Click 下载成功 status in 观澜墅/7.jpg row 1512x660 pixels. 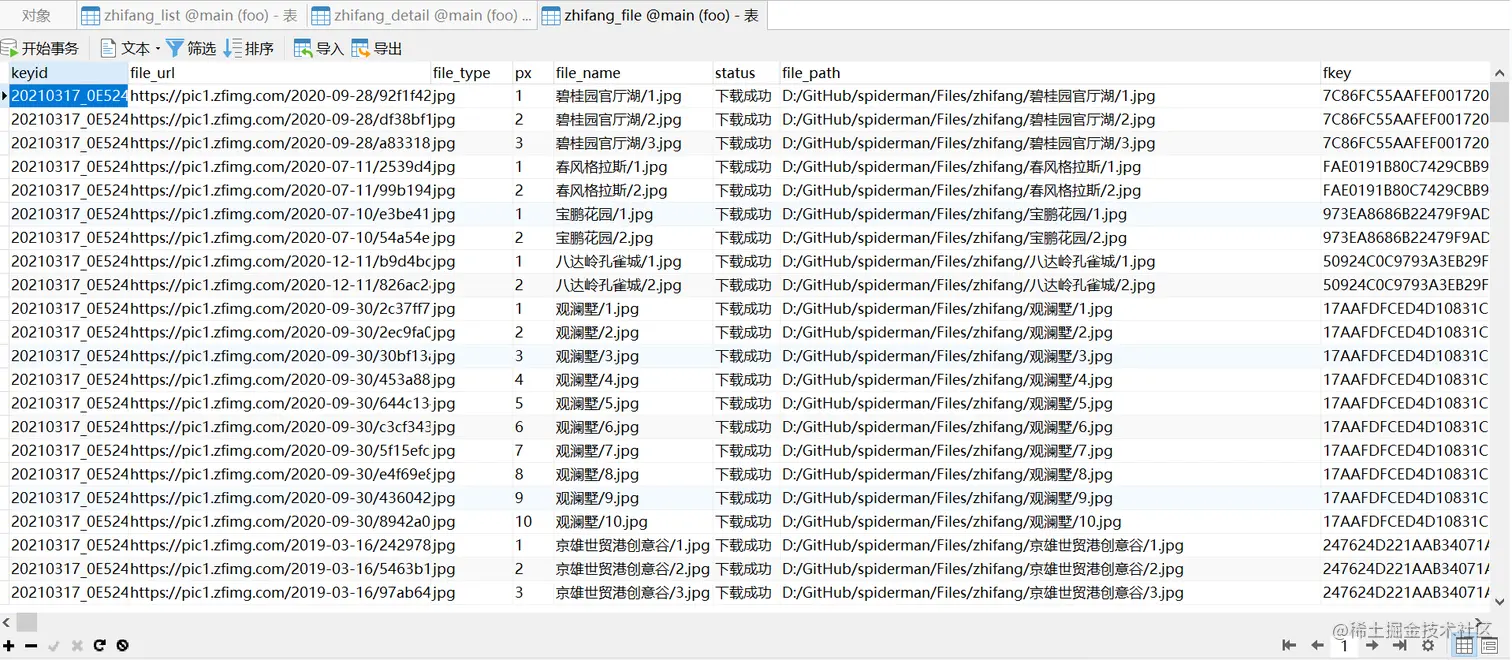(x=746, y=451)
